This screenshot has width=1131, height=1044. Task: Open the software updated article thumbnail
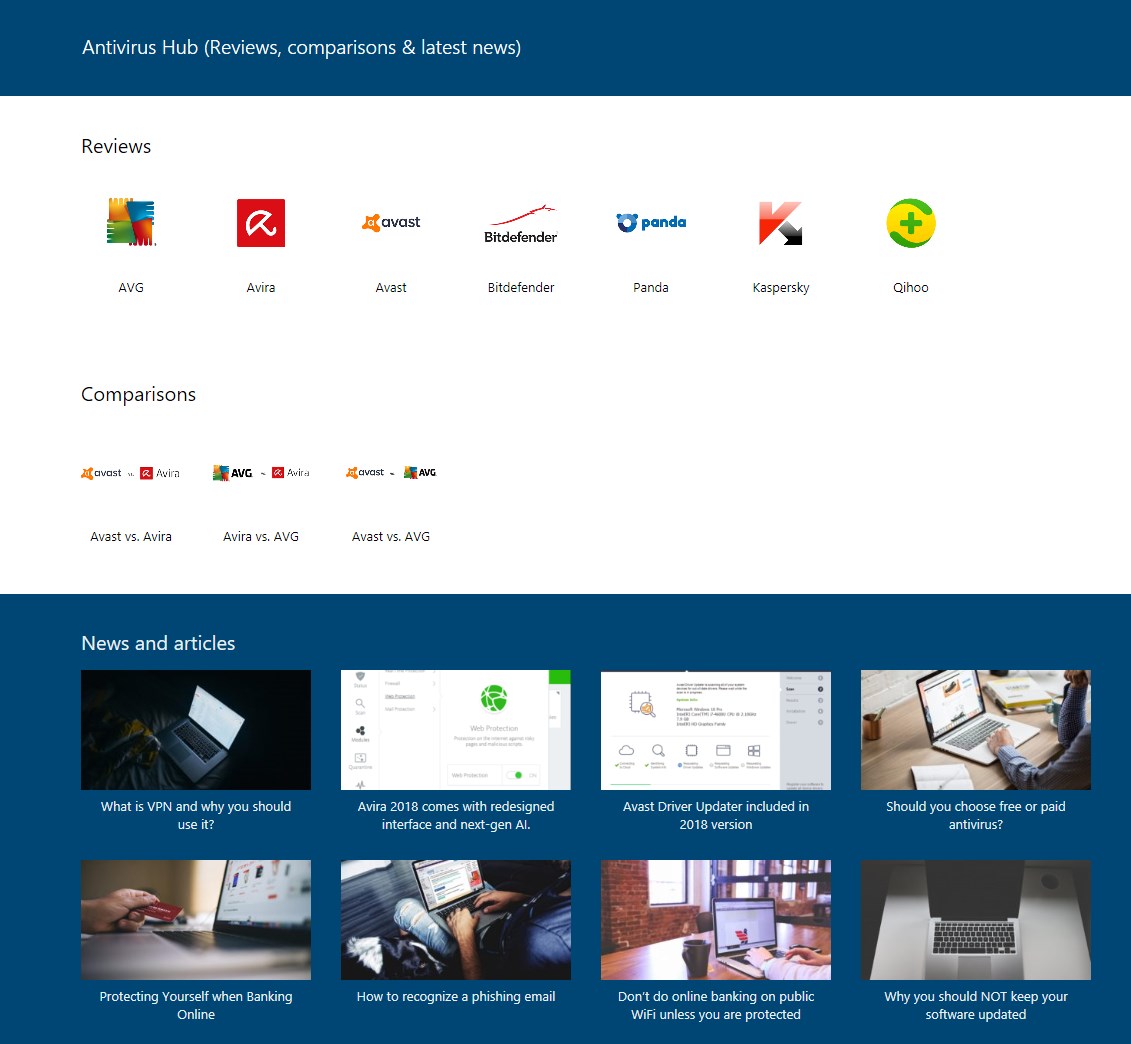point(976,919)
